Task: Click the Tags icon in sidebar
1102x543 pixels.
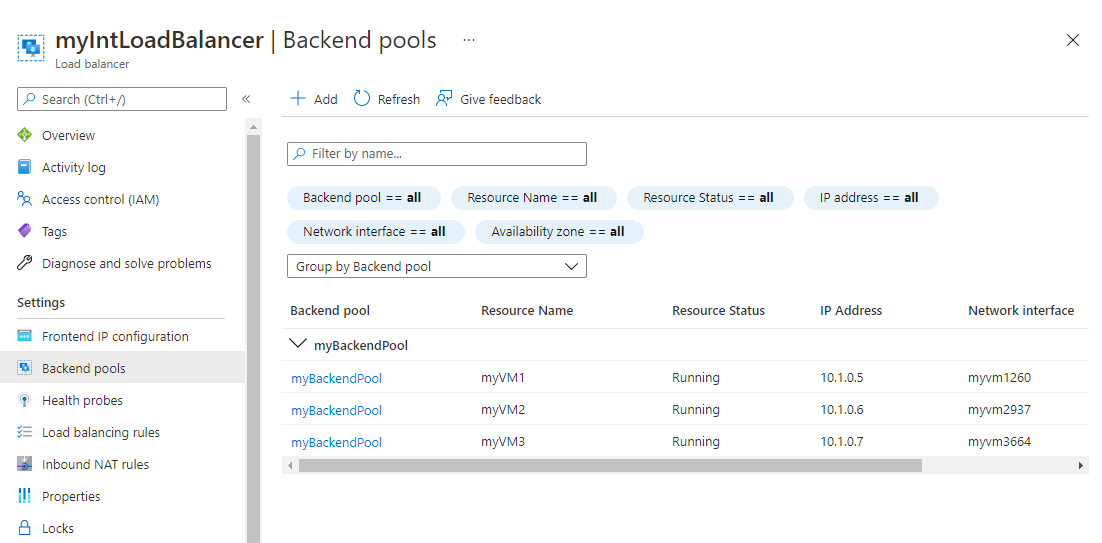Action: [x=25, y=231]
